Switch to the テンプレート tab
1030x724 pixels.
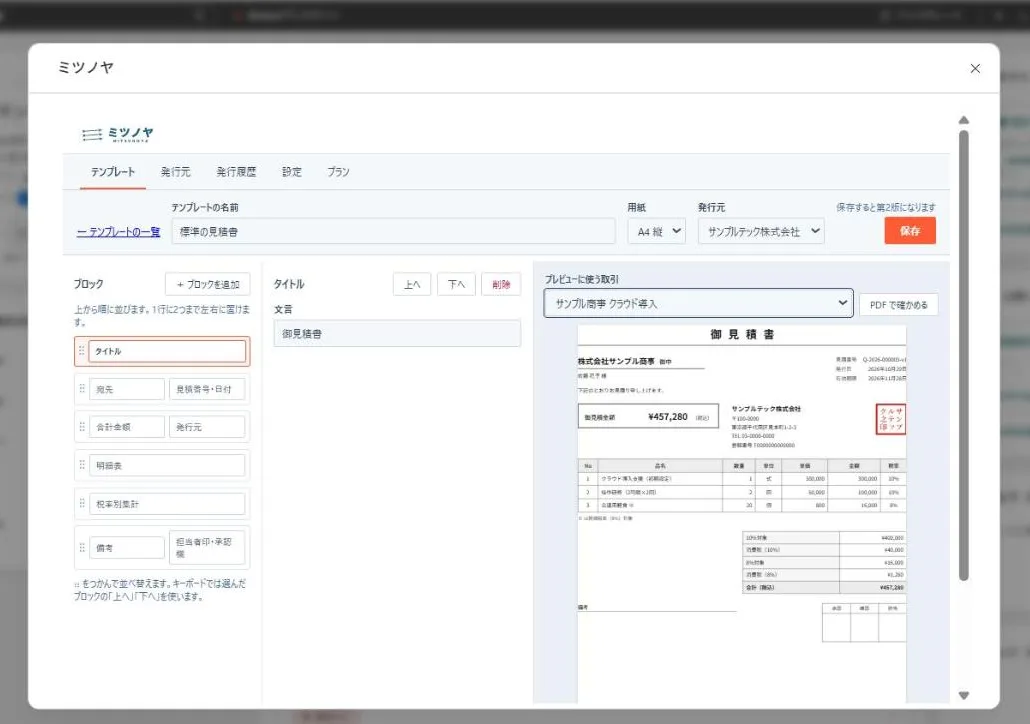[113, 172]
